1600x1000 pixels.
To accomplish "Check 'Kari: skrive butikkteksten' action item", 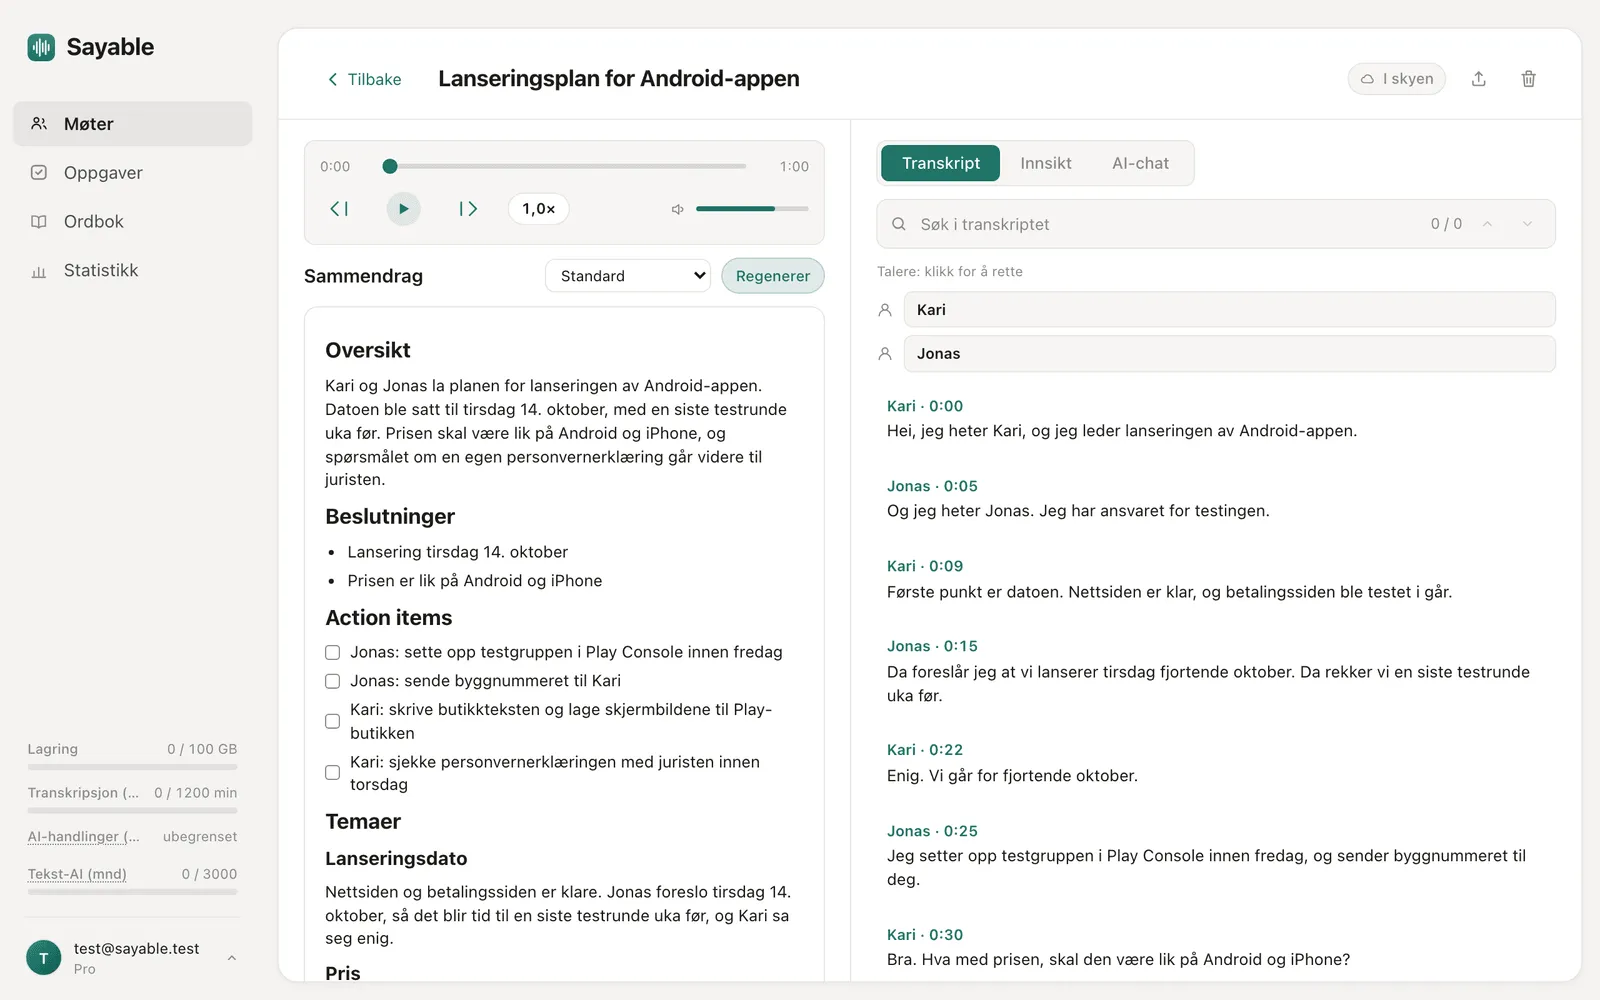I will coord(332,721).
